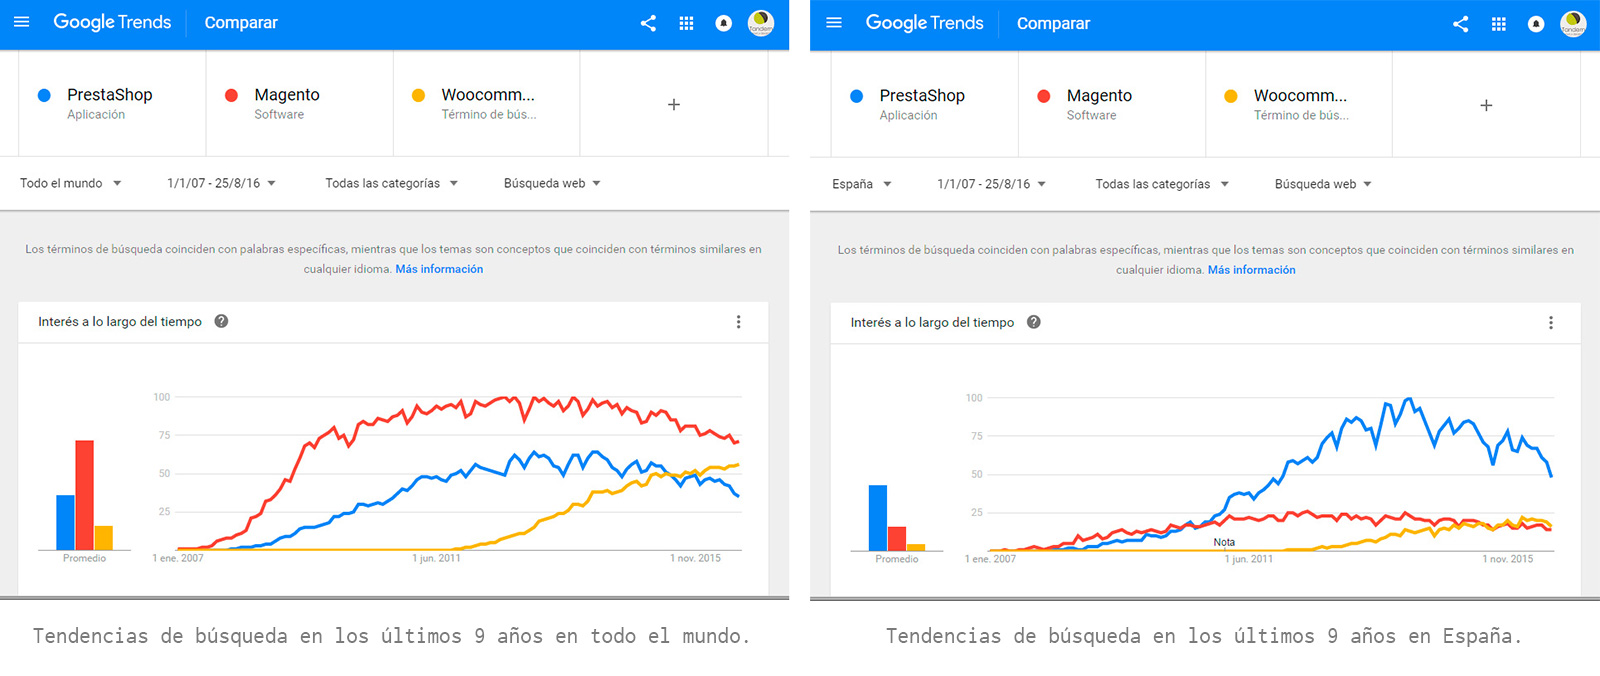Click the help icon beside left 'Interés a lo largo del tiempo'
1600x676 pixels.
pos(221,321)
